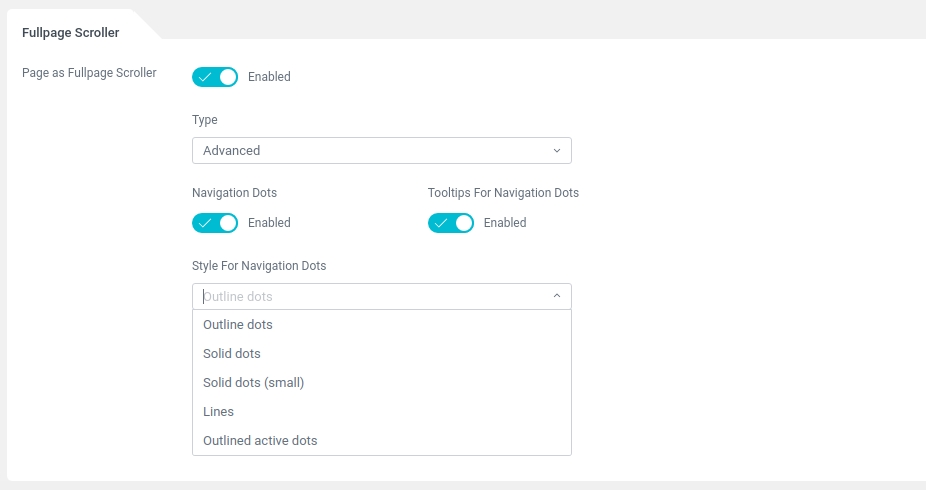Click into the Style For Navigation Dots search field
This screenshot has width=926, height=490.
click(370, 296)
